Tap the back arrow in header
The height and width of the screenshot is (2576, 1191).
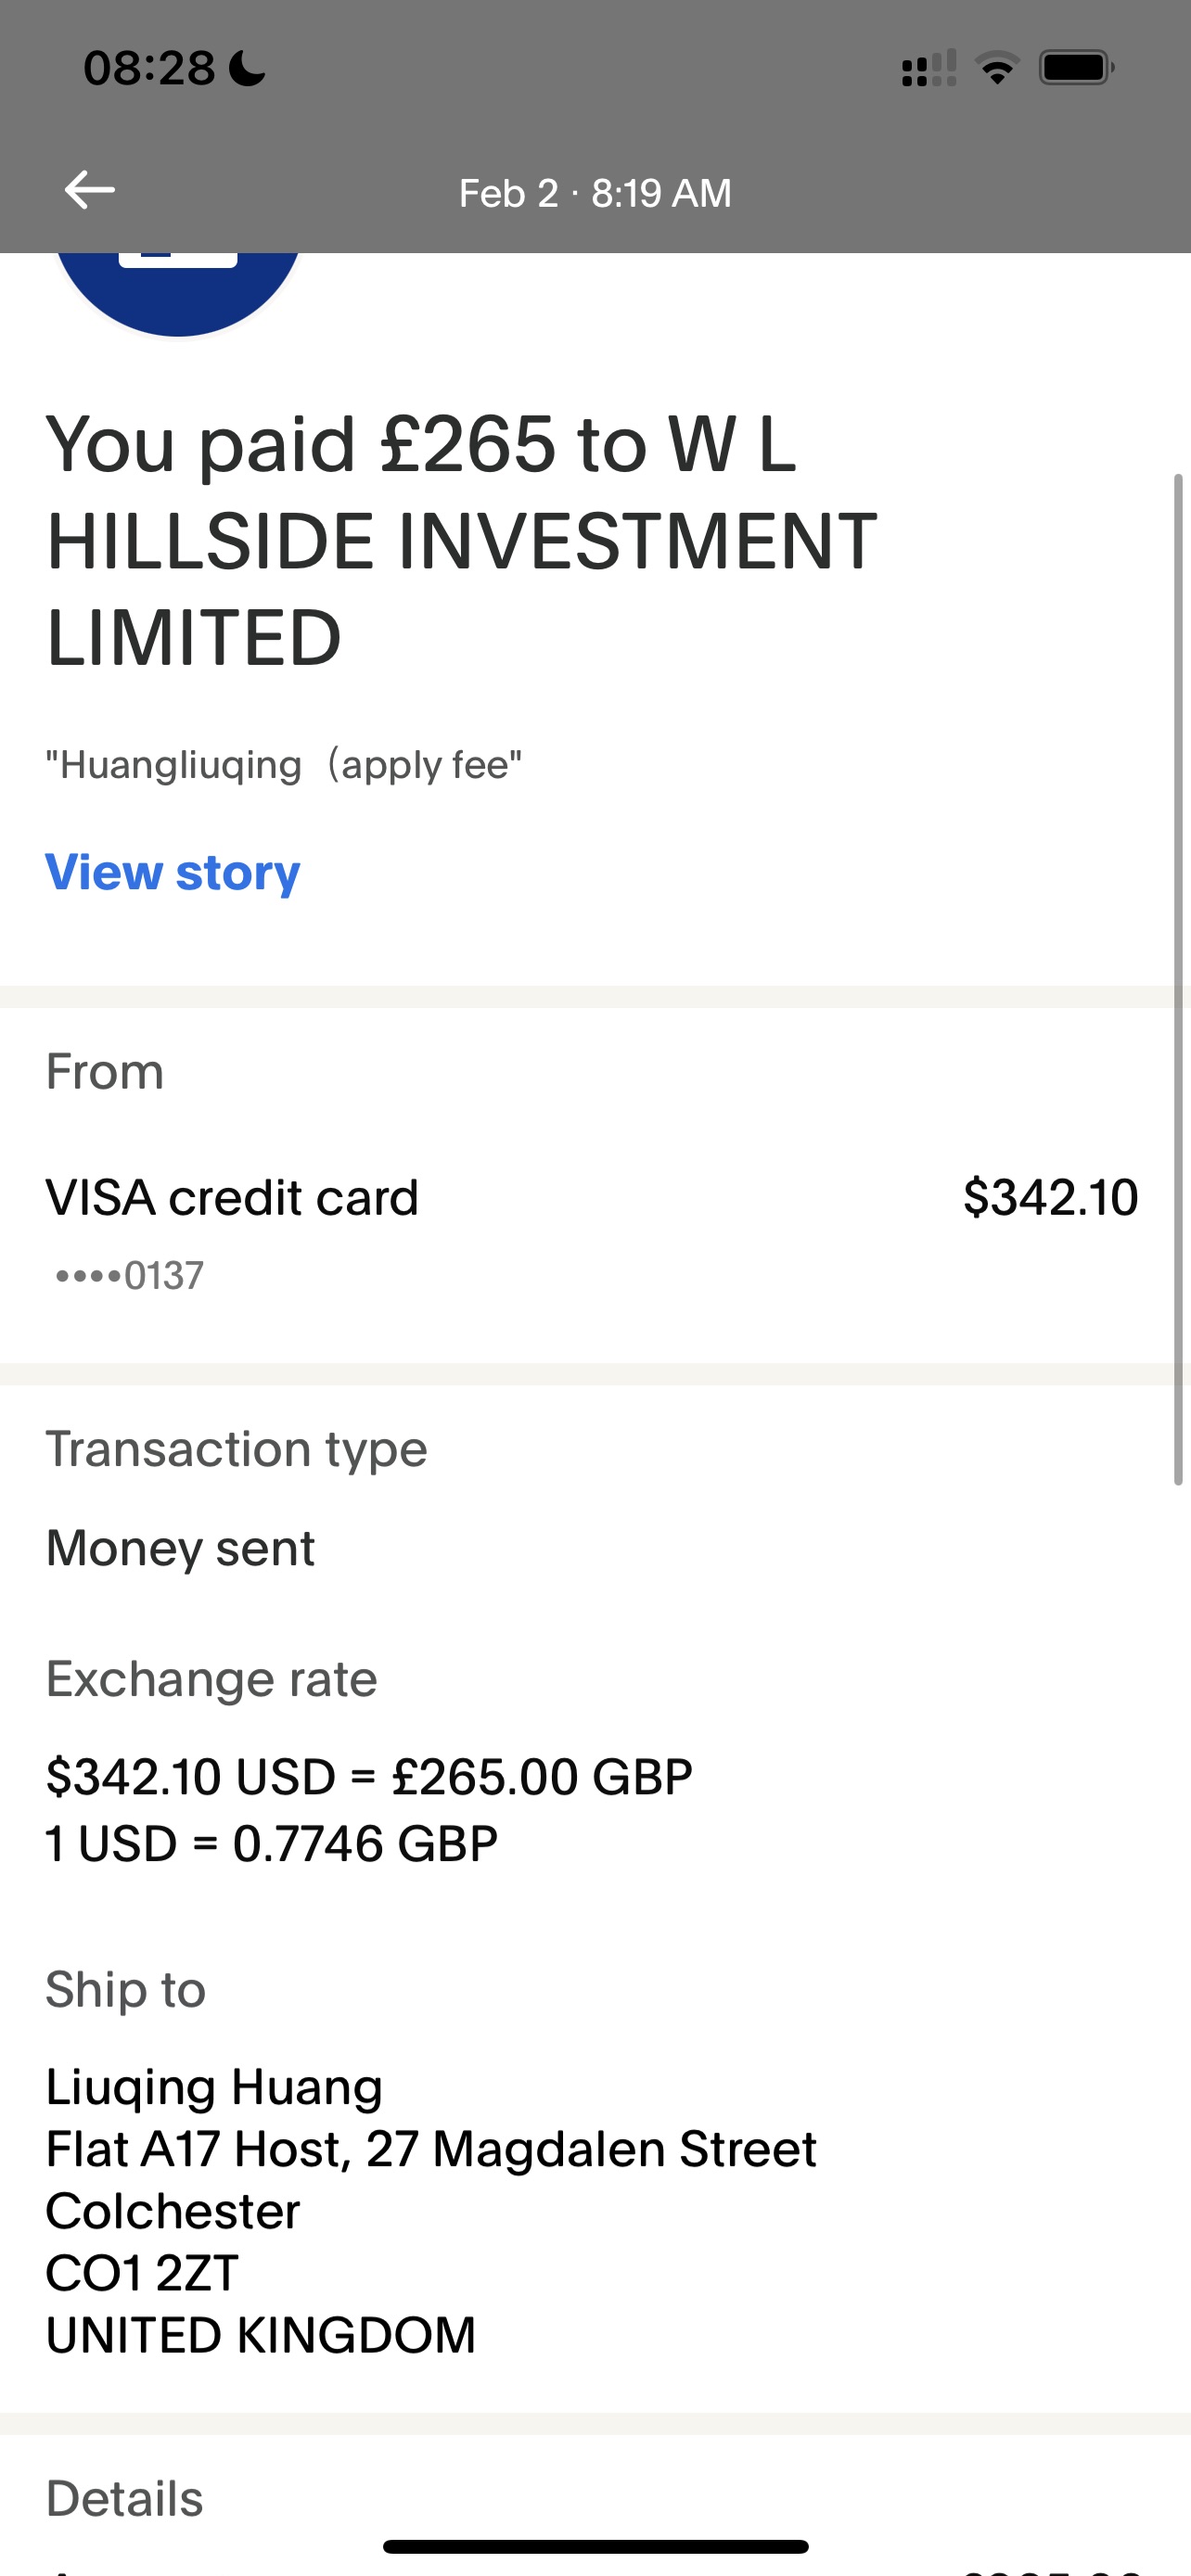pos(90,190)
